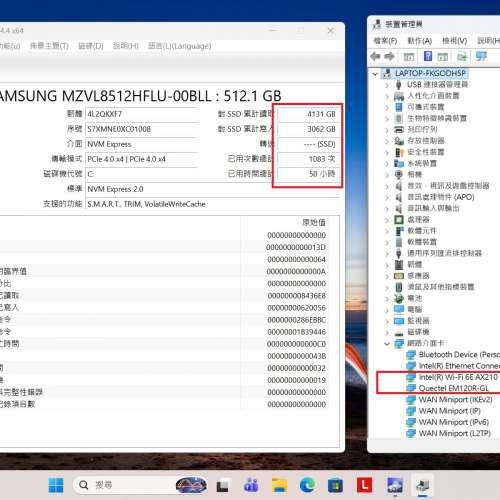The width and height of the screenshot is (500, 500).
Task: Click the Forward arrow in Device Manager toolbar
Action: coord(390,56)
